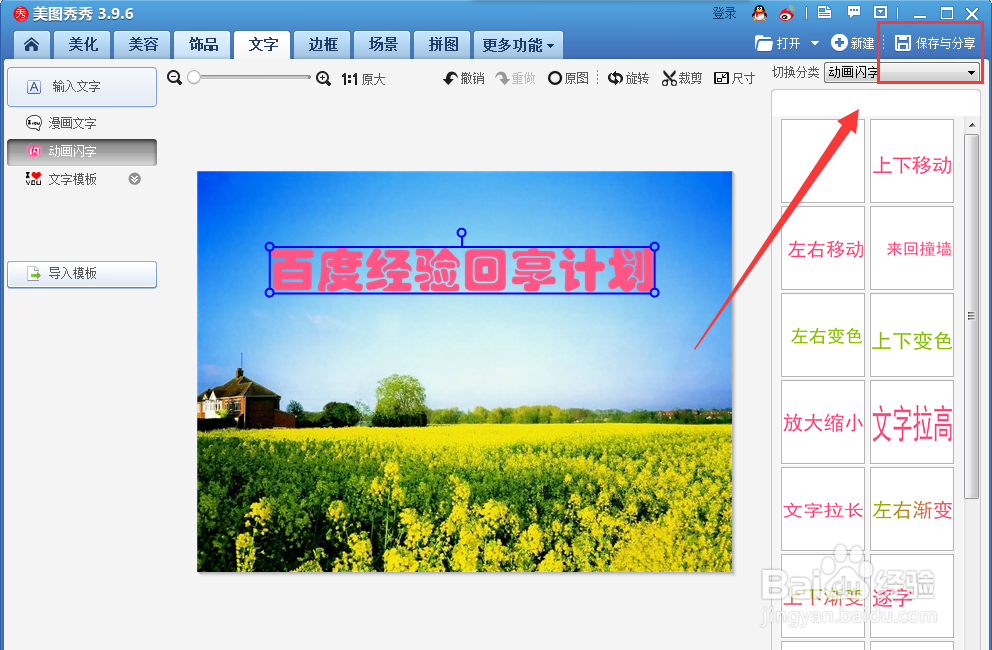
Task: Create a new canvas with 新建
Action: pos(853,43)
